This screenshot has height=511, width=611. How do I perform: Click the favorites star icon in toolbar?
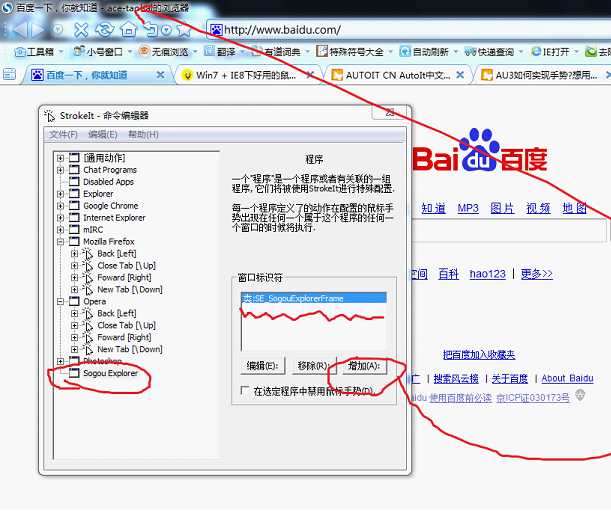point(184,30)
